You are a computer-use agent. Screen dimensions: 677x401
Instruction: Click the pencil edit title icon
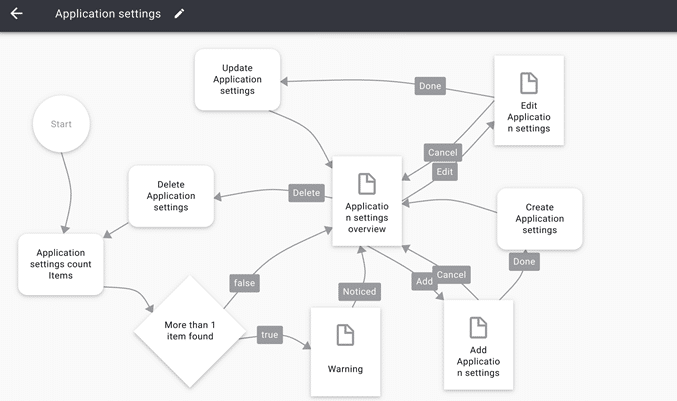179,14
